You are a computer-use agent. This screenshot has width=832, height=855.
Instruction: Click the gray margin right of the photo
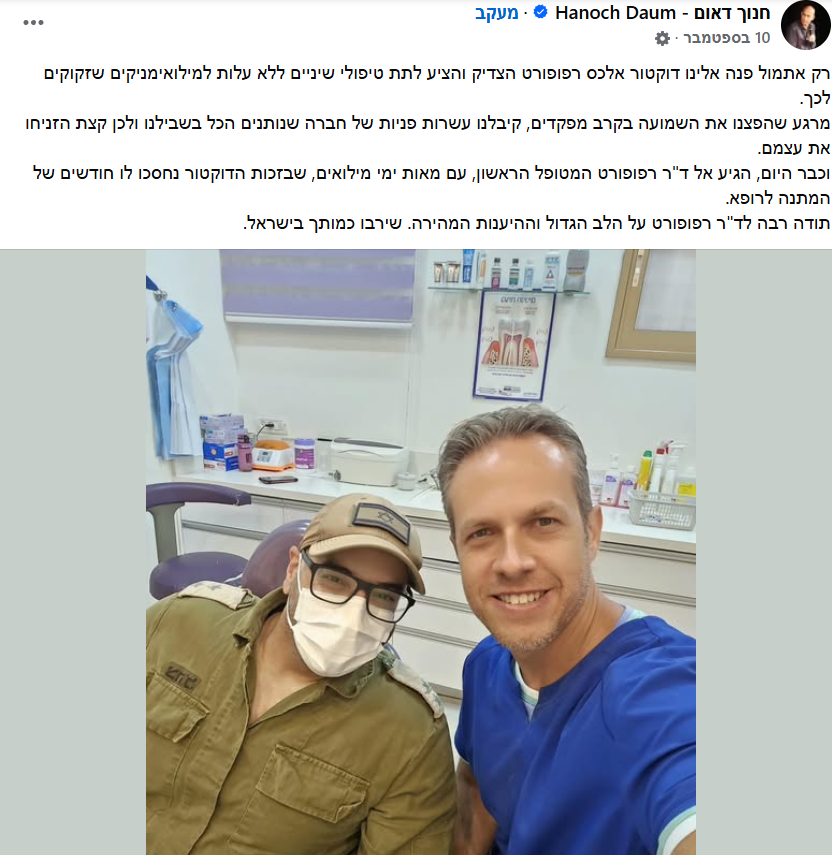click(x=763, y=552)
